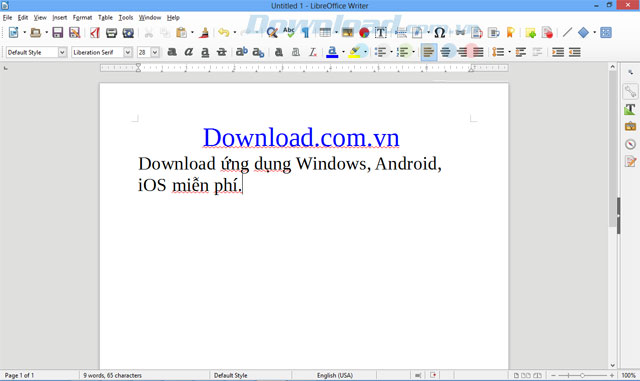This screenshot has width=640, height=381.
Task: Open sidebar Gallery icon
Action: [630, 127]
